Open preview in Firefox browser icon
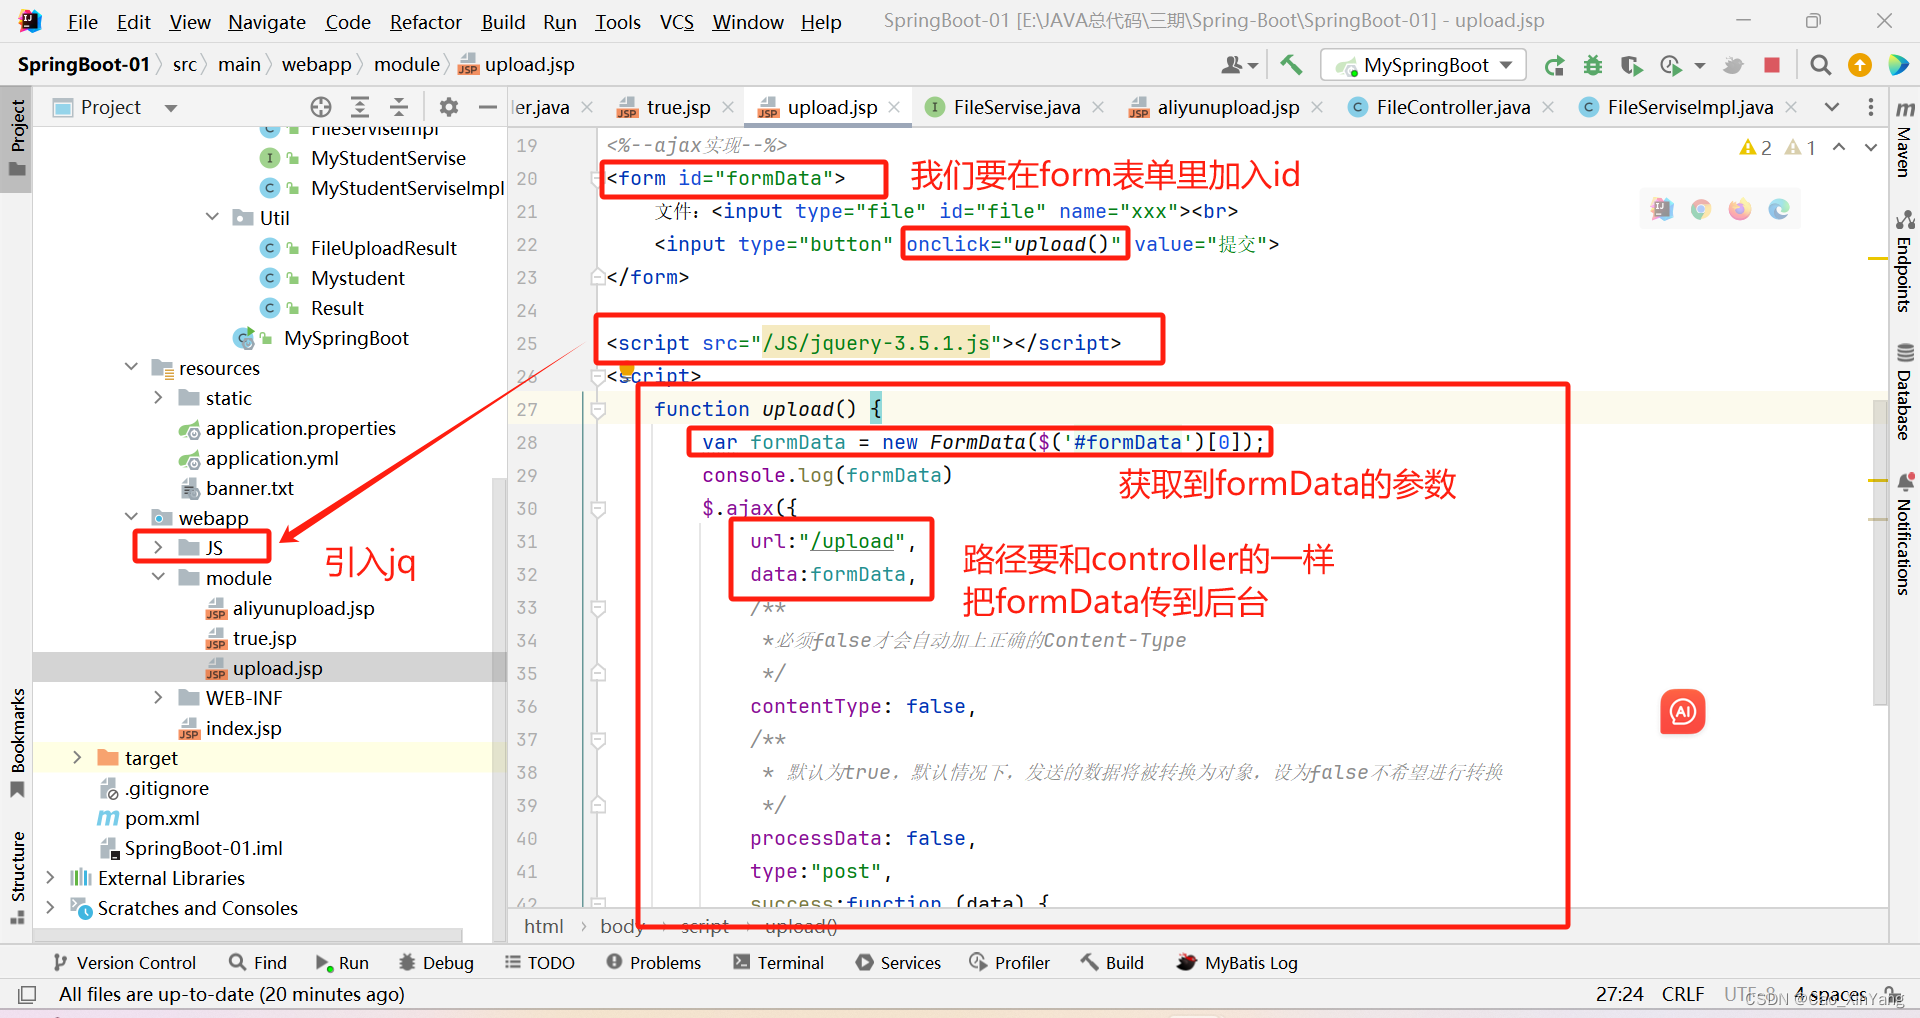The image size is (1920, 1018). click(x=1740, y=209)
